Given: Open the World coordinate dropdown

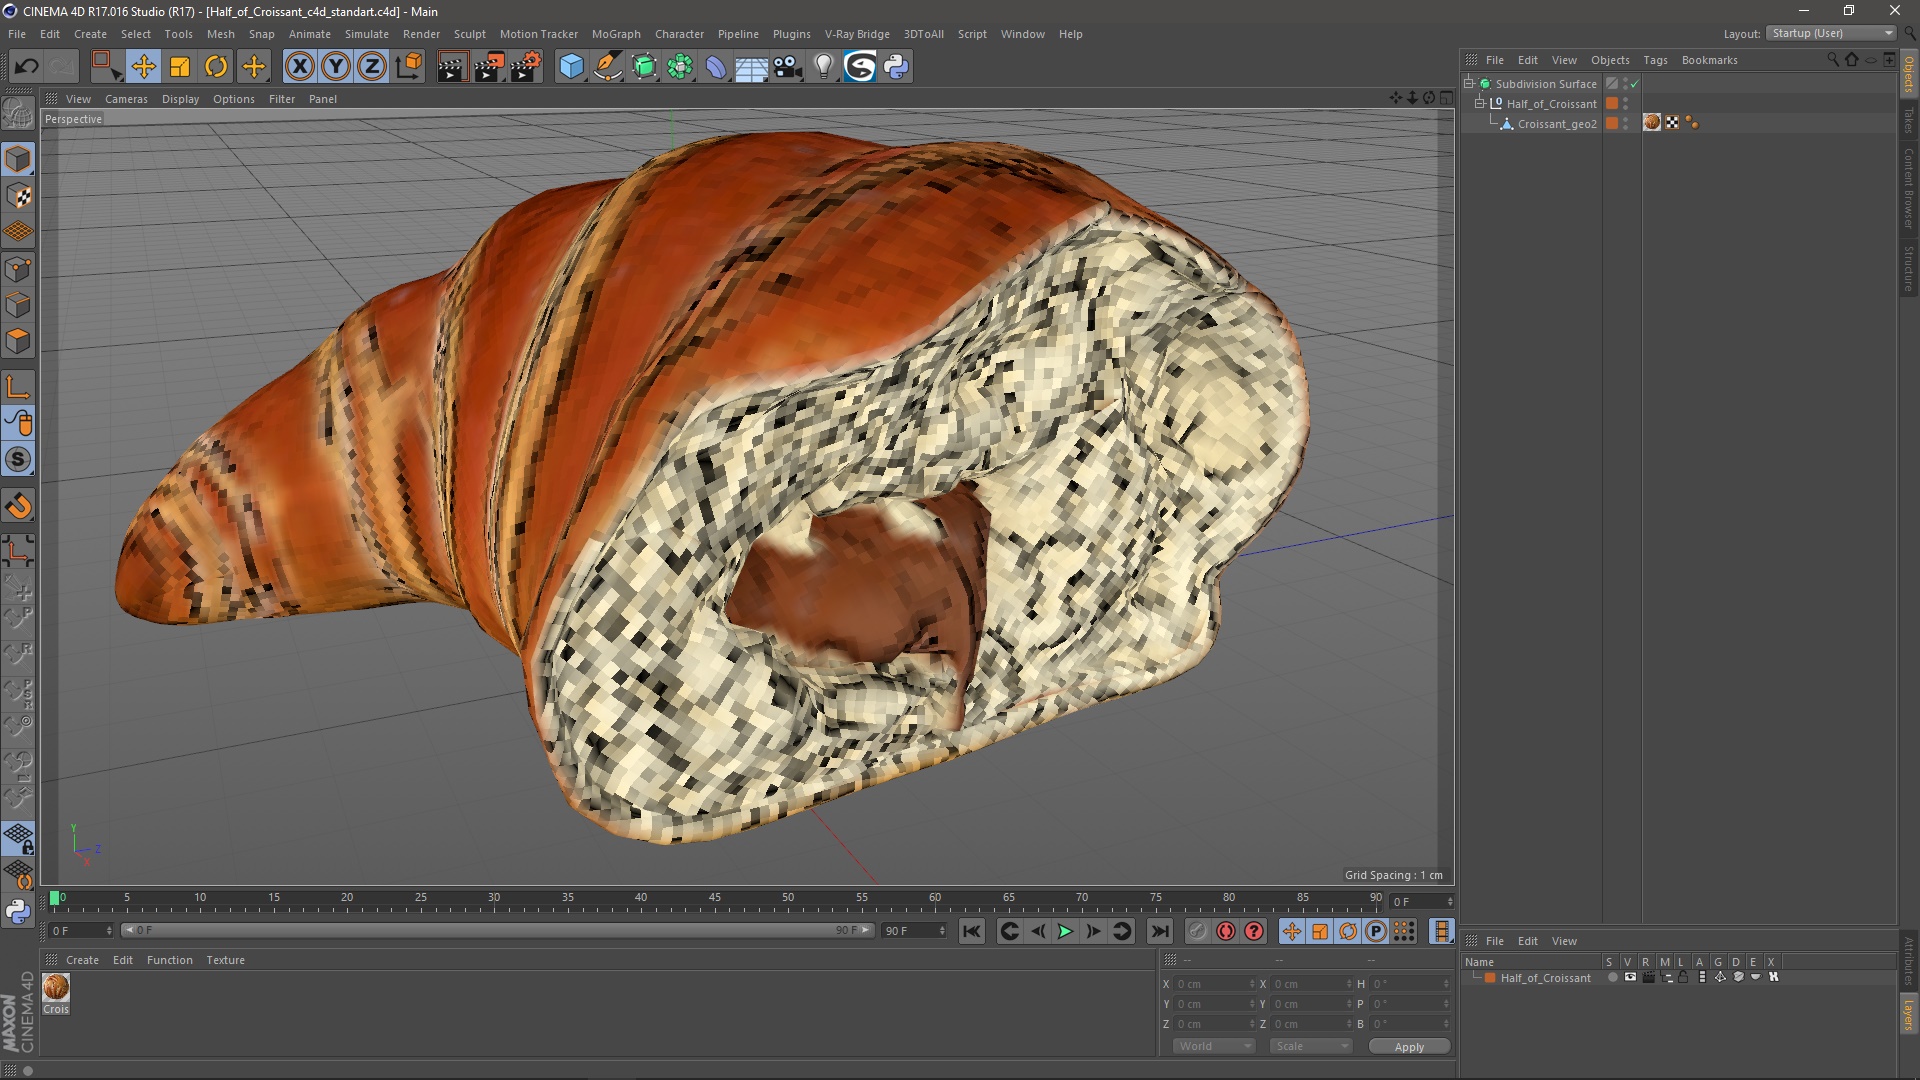Looking at the screenshot, I should (1214, 1046).
